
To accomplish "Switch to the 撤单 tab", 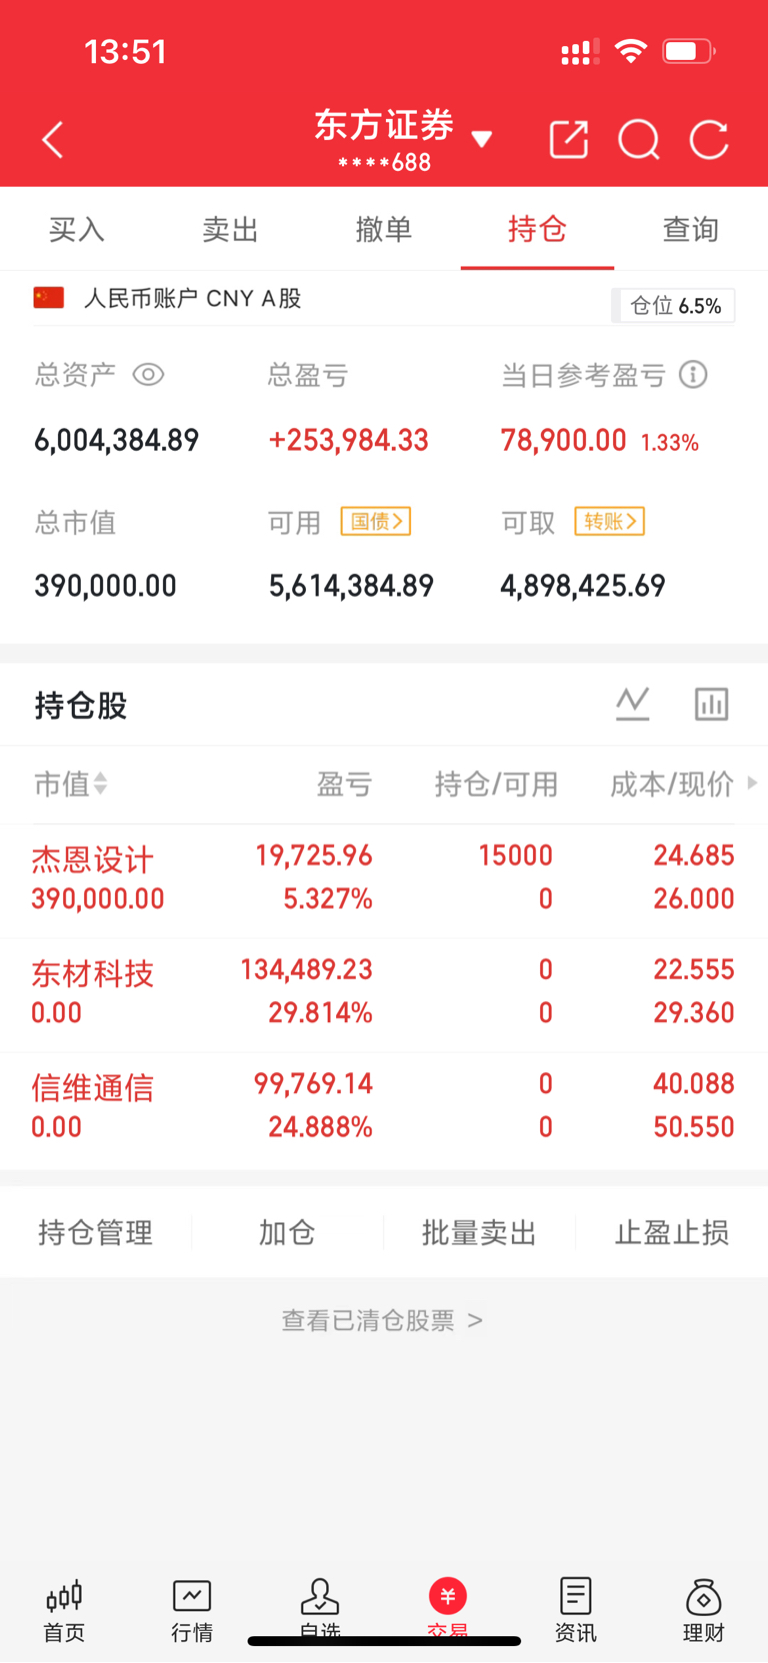I will pyautogui.click(x=384, y=229).
